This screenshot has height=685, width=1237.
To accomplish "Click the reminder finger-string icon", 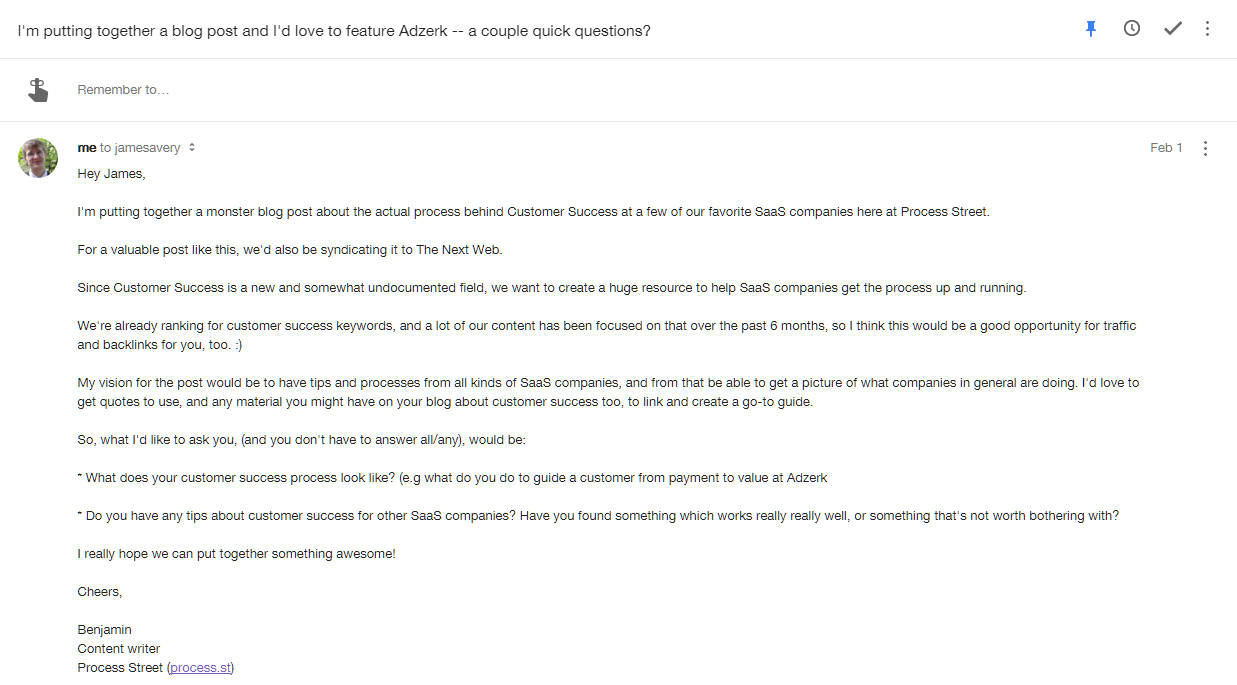I will coord(38,90).
